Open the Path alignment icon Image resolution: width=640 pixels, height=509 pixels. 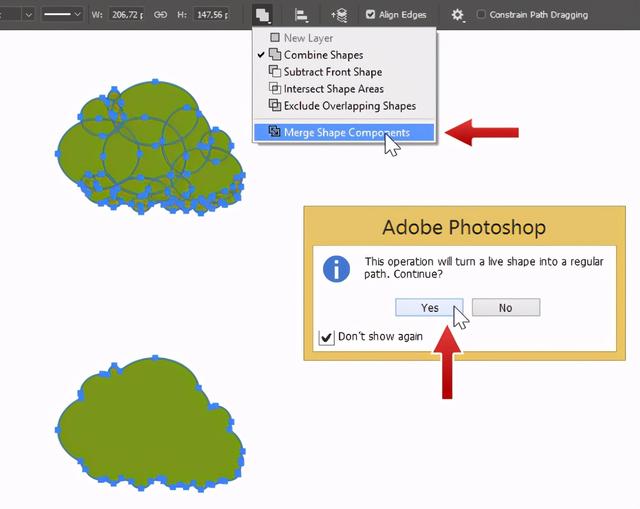coord(301,16)
